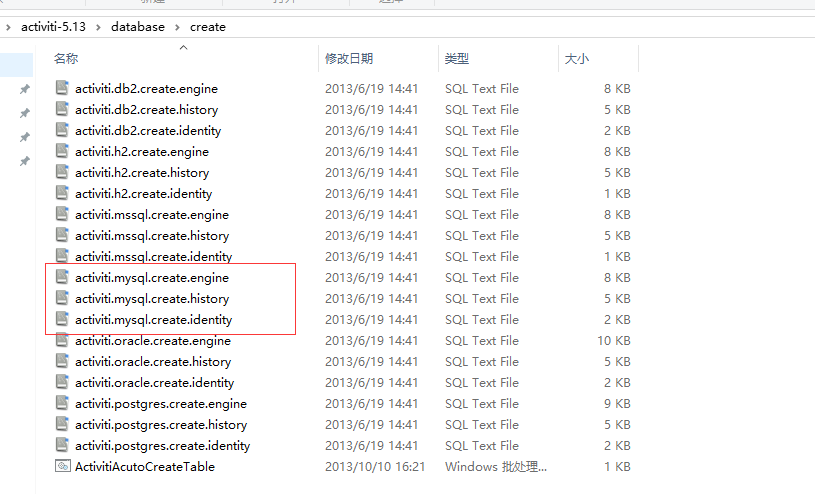Click the activiti.db2.create.history file icon
Viewport: 815px width, 494px height.
point(62,109)
